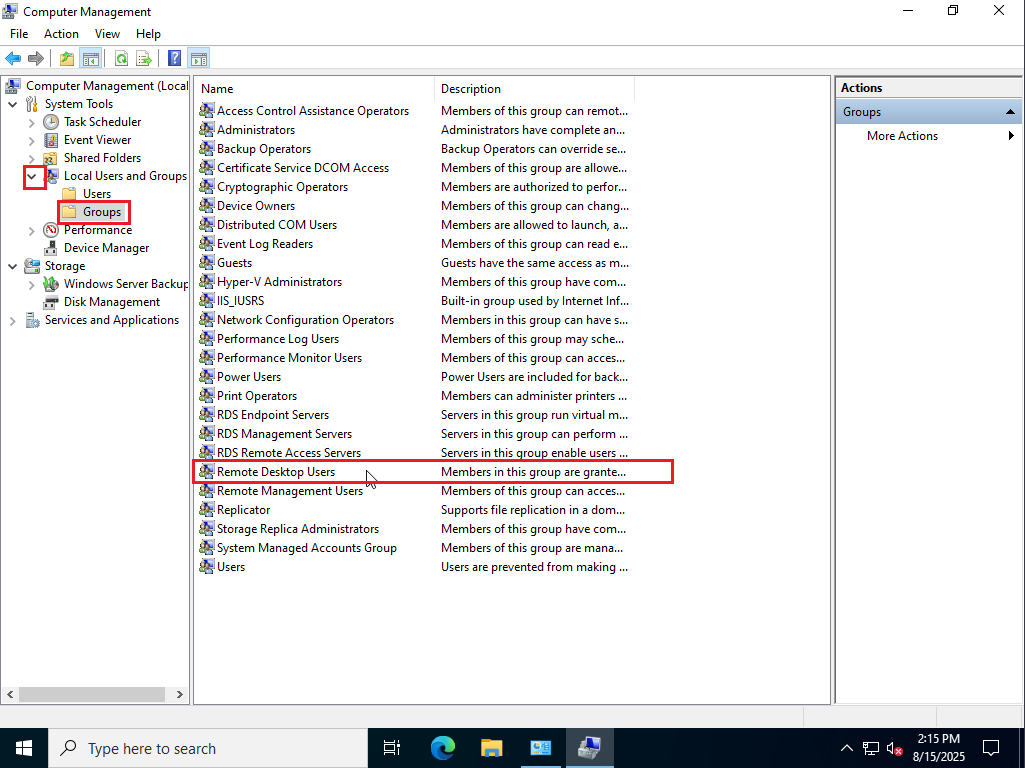Open the Help menu
The width and height of the screenshot is (1025, 768).
pos(148,34)
